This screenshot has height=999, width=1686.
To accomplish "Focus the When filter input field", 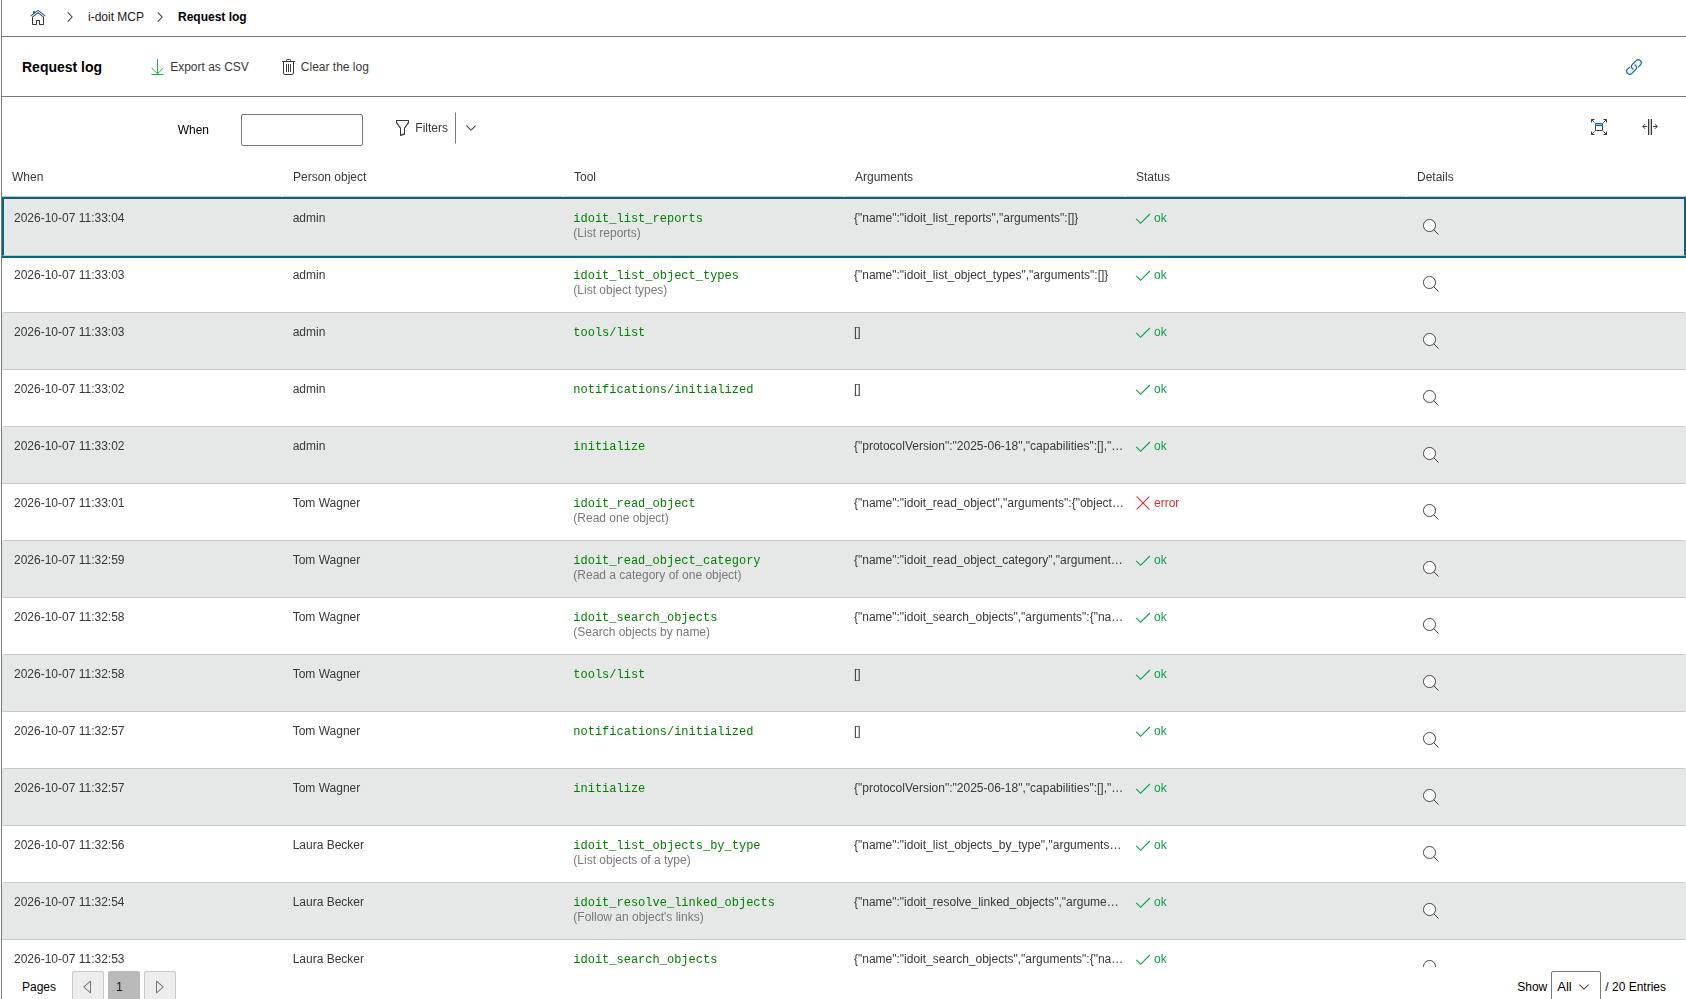I will tap(302, 130).
